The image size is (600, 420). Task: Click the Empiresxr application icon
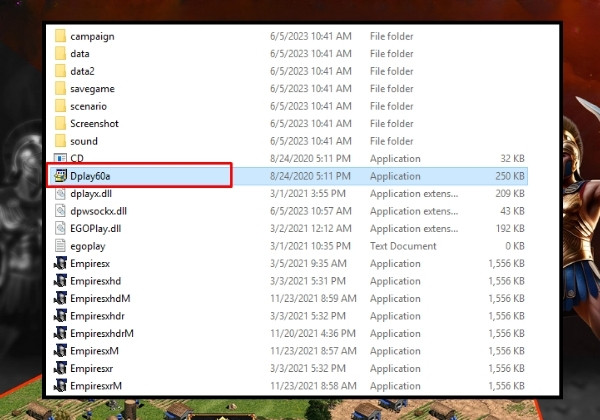60,368
